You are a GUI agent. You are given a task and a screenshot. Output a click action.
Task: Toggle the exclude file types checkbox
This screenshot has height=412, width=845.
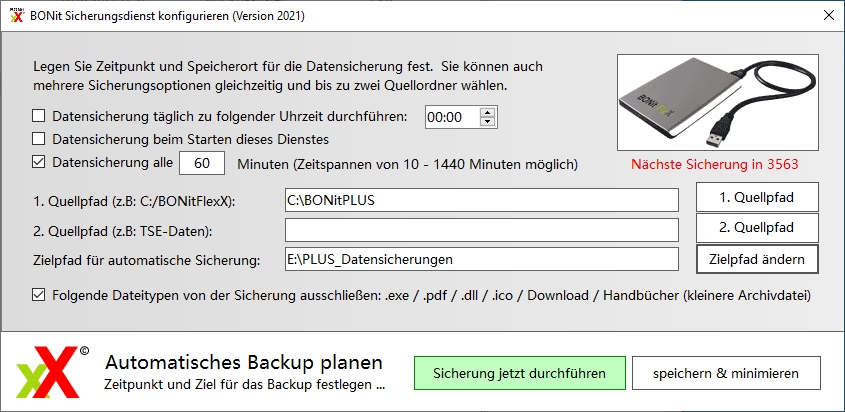point(38,295)
